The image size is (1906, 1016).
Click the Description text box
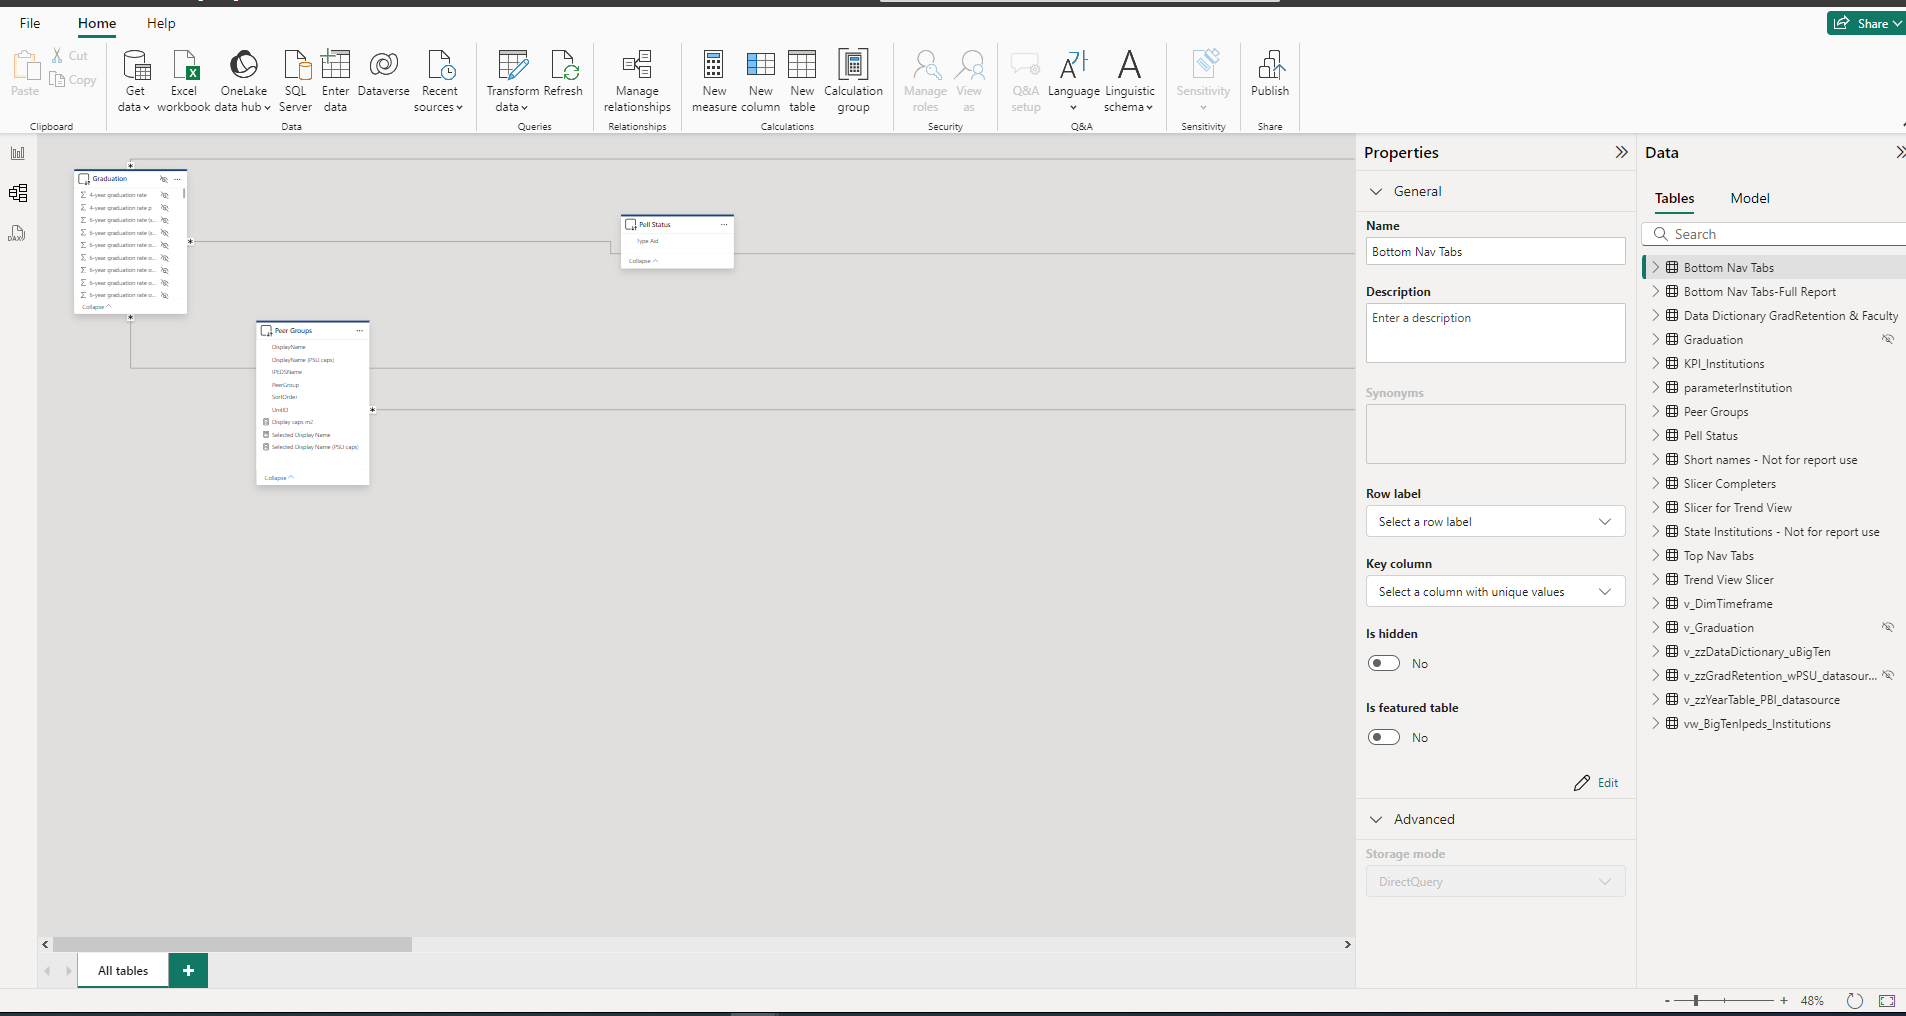(1495, 332)
